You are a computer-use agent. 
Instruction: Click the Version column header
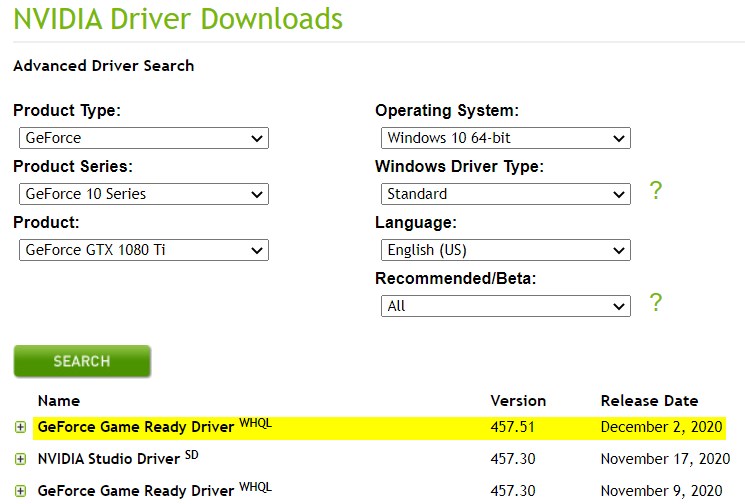518,400
